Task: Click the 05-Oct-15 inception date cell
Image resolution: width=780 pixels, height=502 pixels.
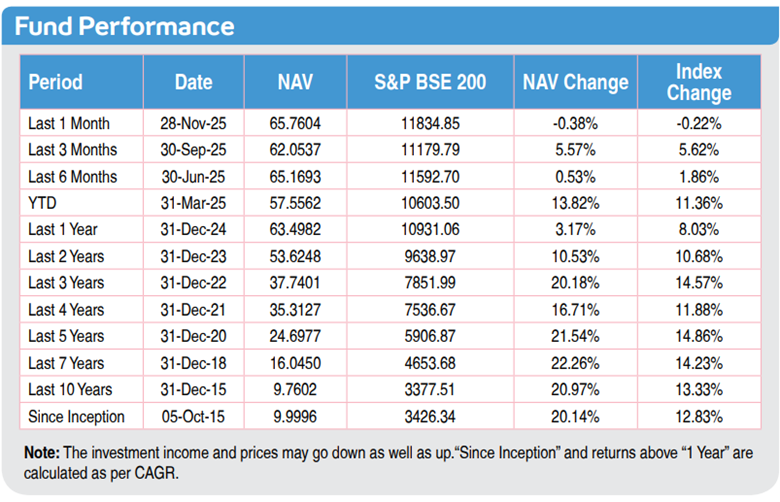Action: point(194,416)
